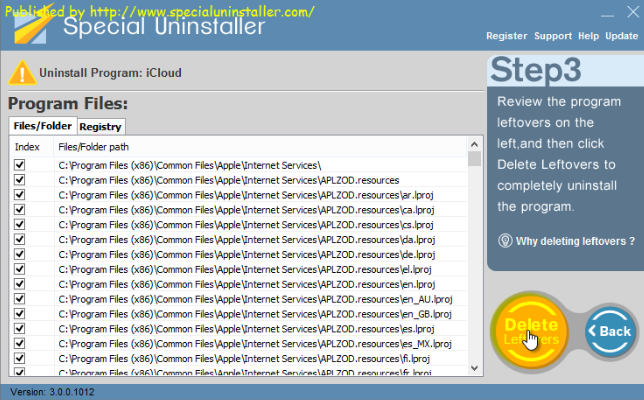
Task: Check for updates via Update link
Action: coord(621,36)
